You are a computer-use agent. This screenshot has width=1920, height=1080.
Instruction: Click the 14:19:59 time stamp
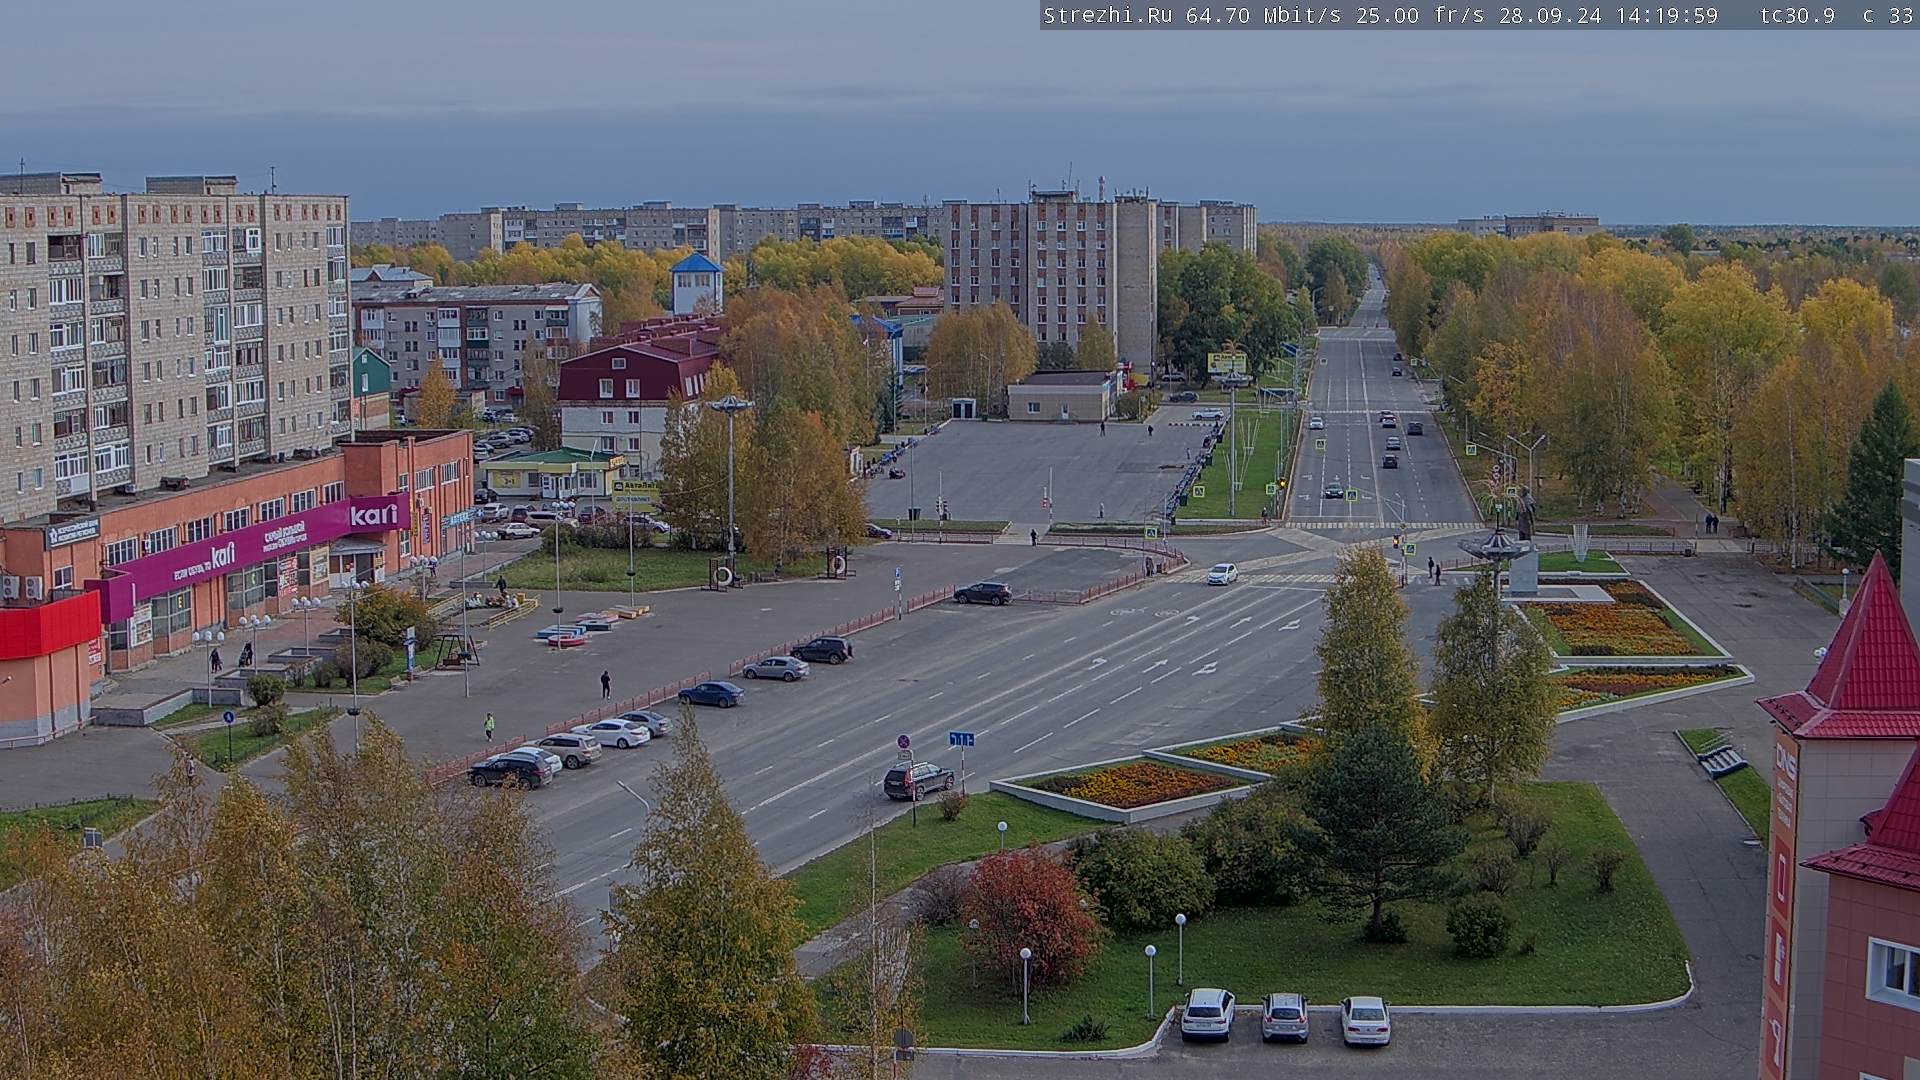1666,15
